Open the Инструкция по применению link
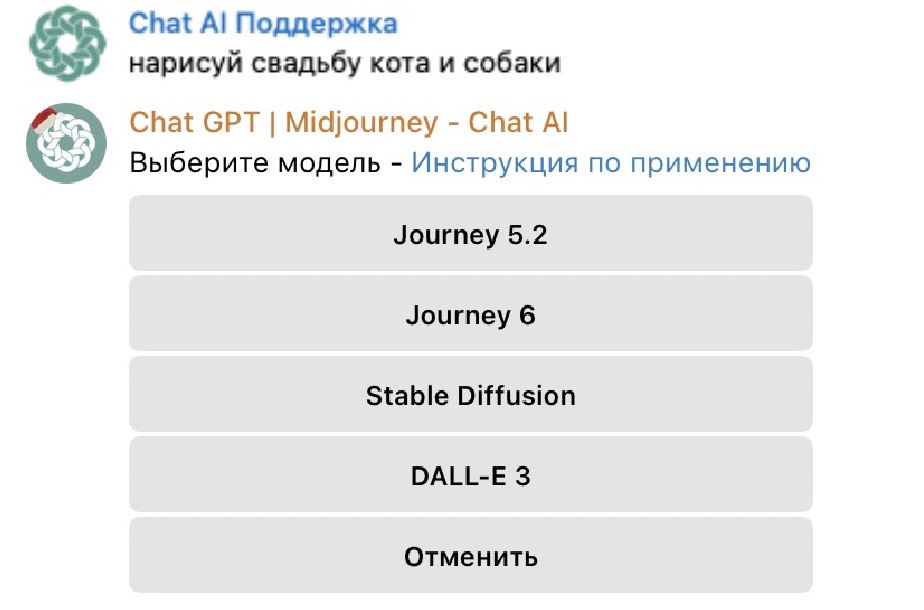This screenshot has width=924, height=610. click(x=610, y=163)
